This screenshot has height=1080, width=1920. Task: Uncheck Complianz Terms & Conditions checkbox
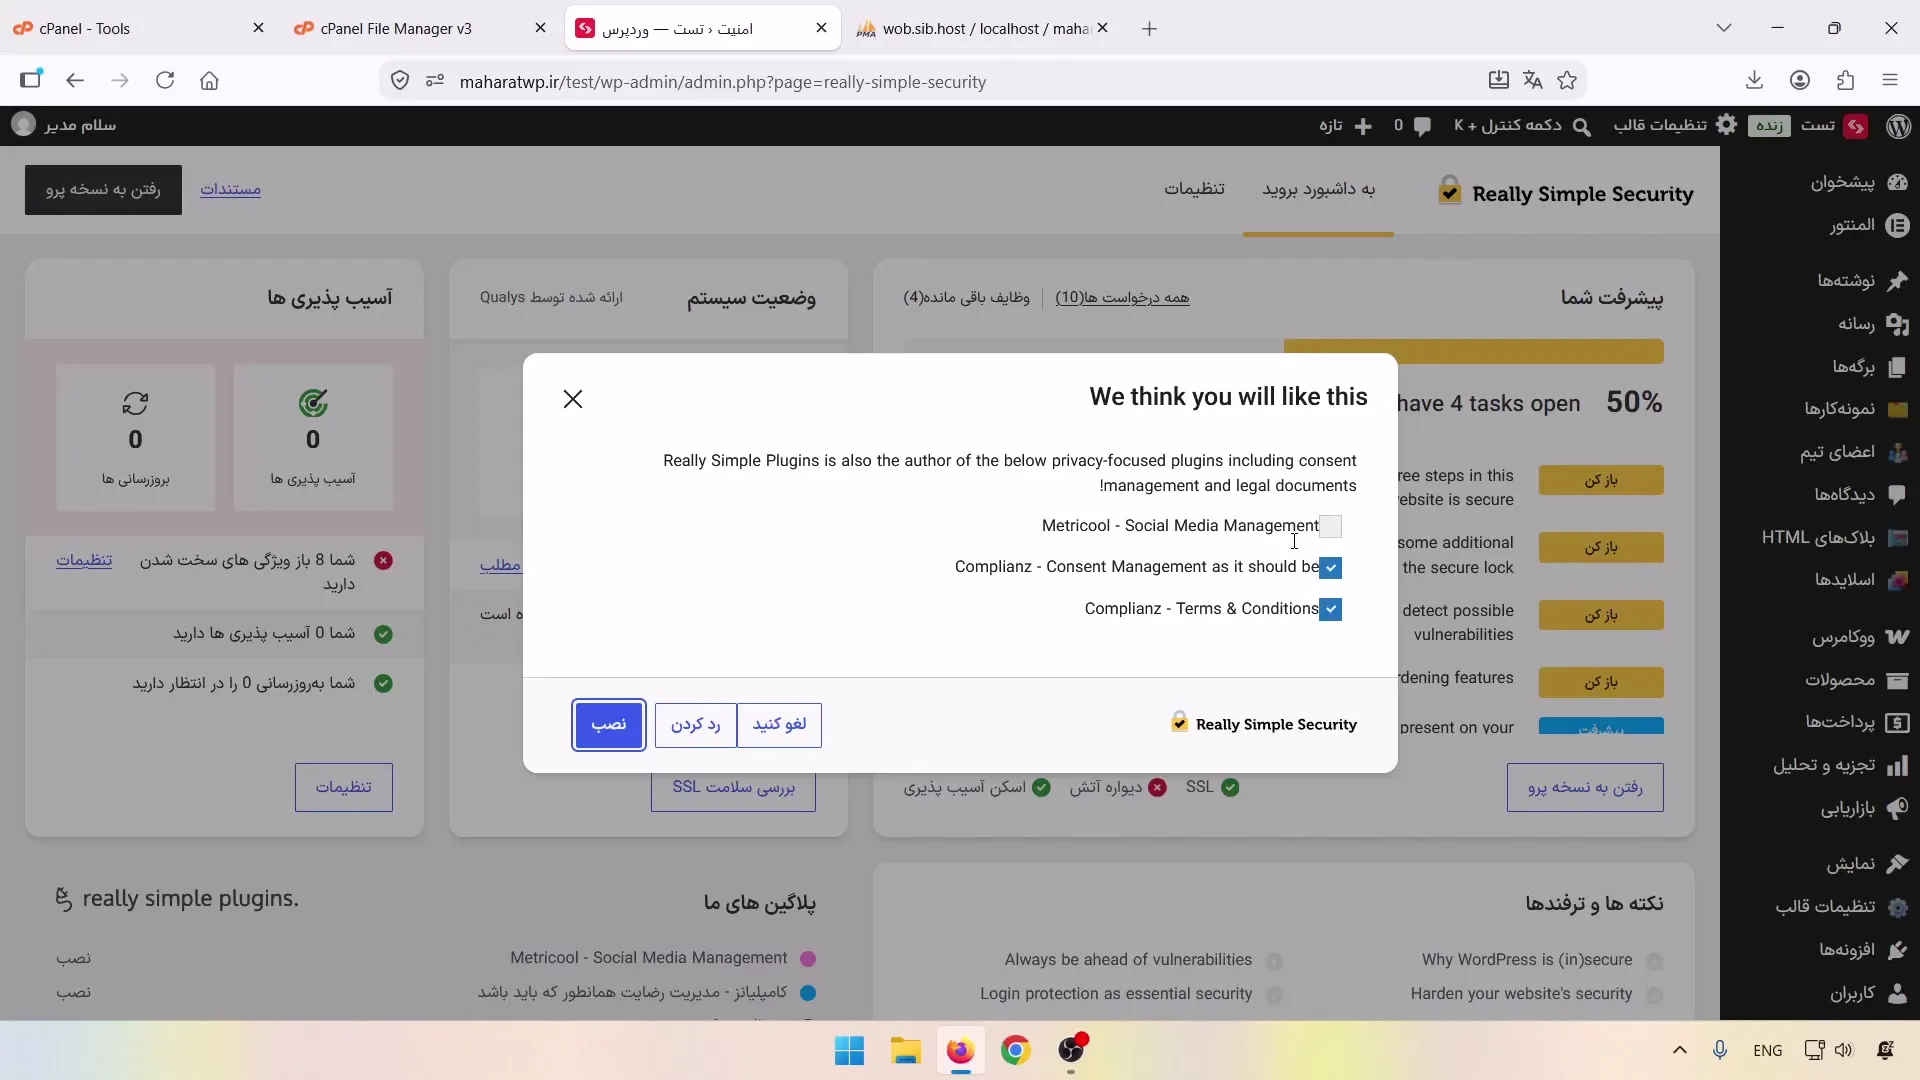click(1330, 609)
